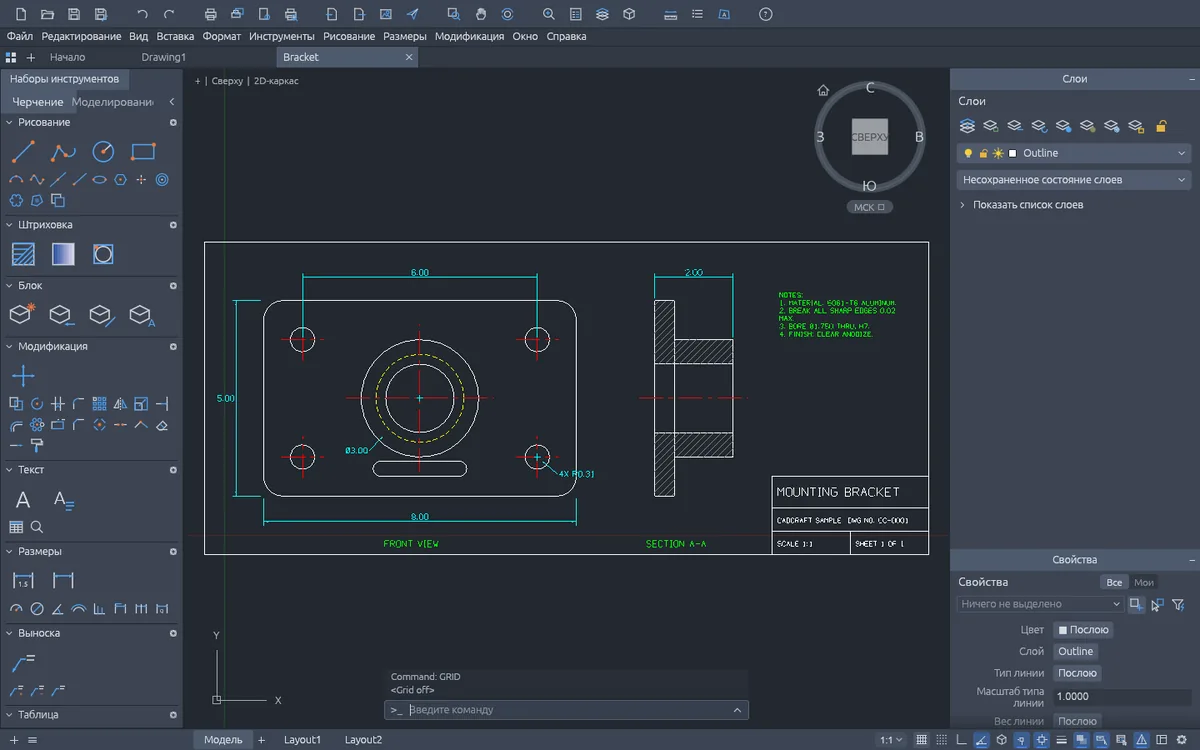Select the large A single-line text tool
Screen dimensions: 1200x750
click(23, 500)
